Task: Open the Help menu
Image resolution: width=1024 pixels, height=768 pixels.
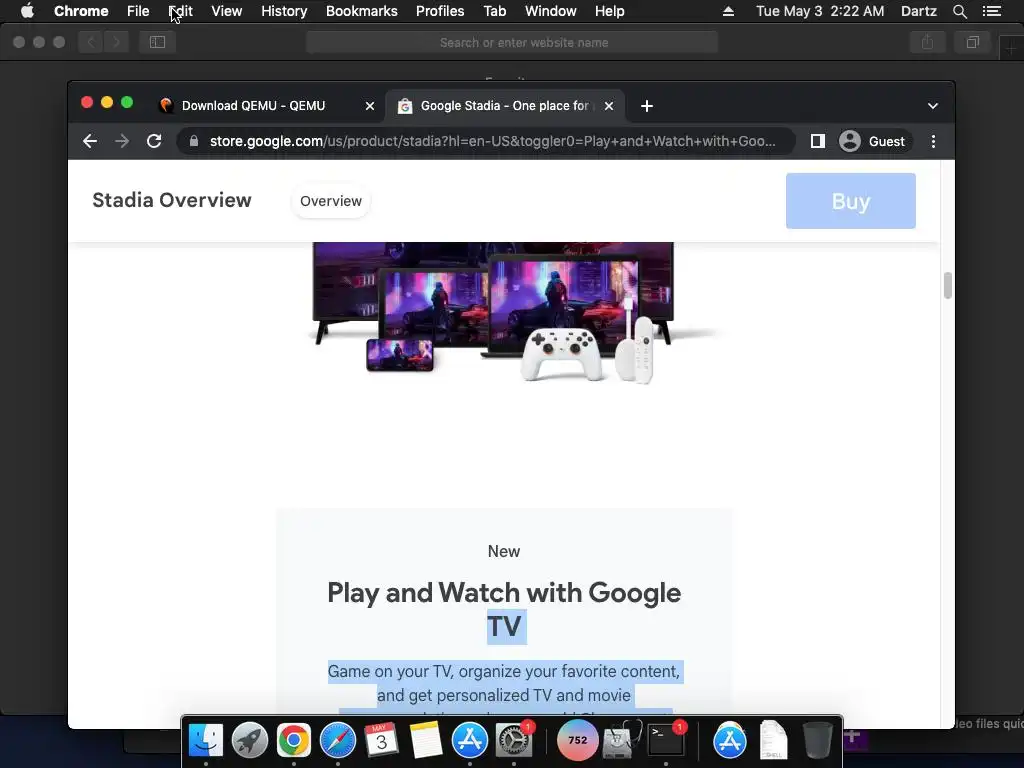Action: [x=609, y=11]
